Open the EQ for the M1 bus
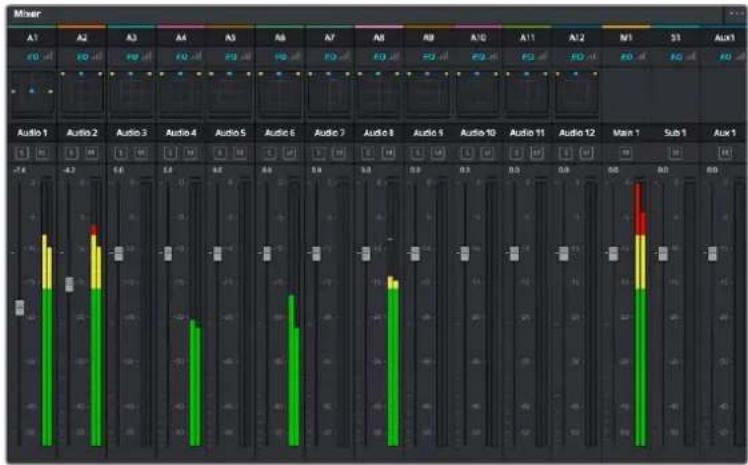 click(627, 57)
